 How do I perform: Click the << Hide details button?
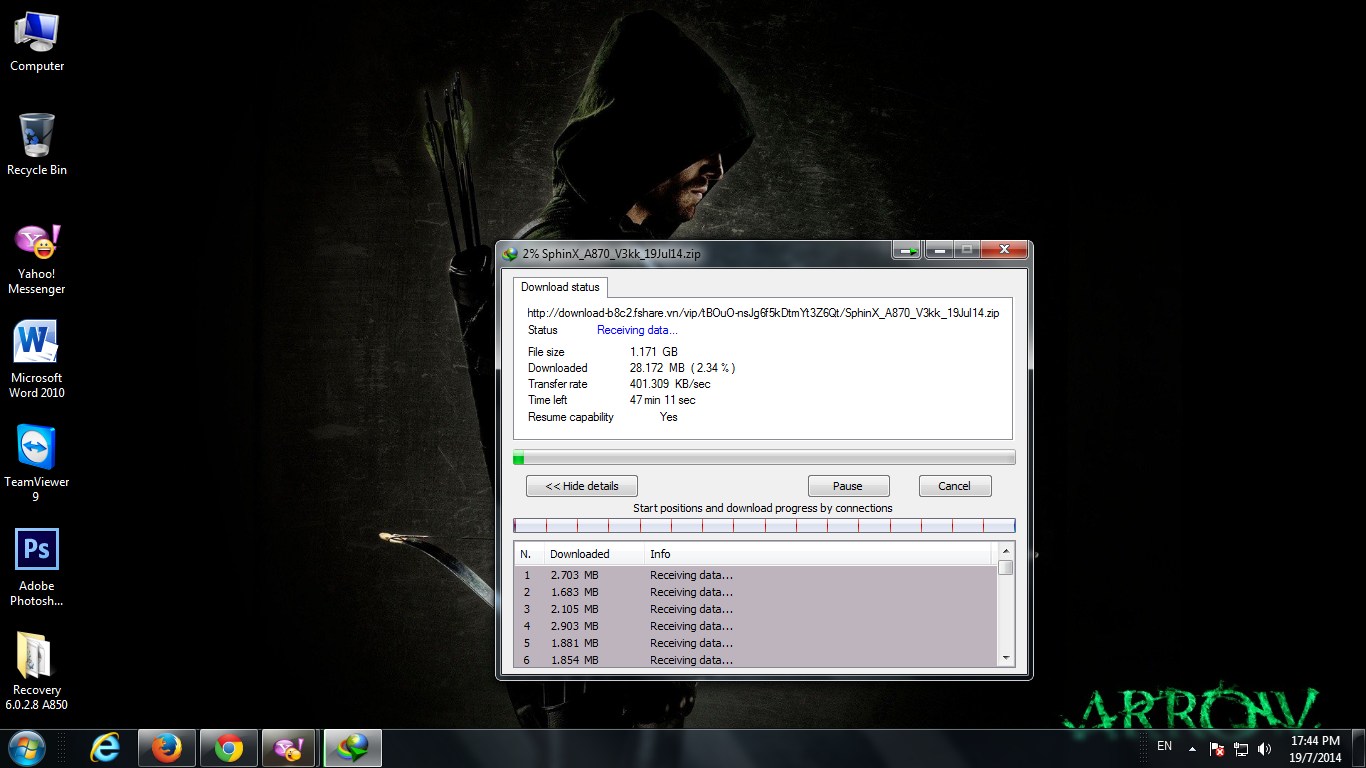click(x=582, y=486)
